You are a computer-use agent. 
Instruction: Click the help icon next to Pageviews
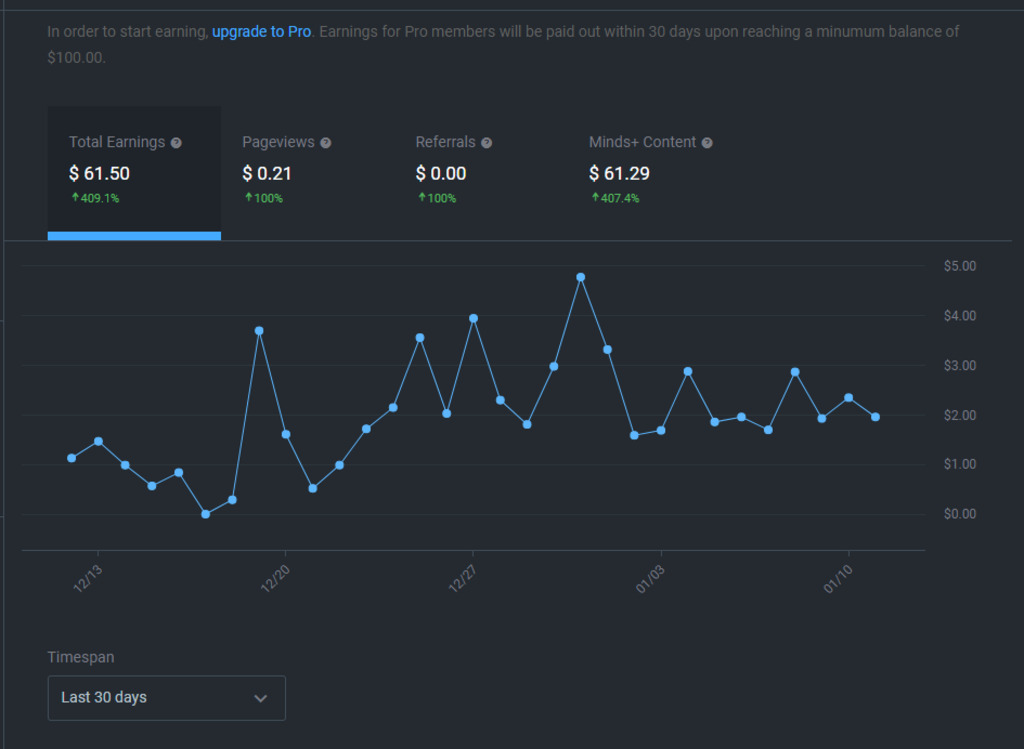click(325, 143)
